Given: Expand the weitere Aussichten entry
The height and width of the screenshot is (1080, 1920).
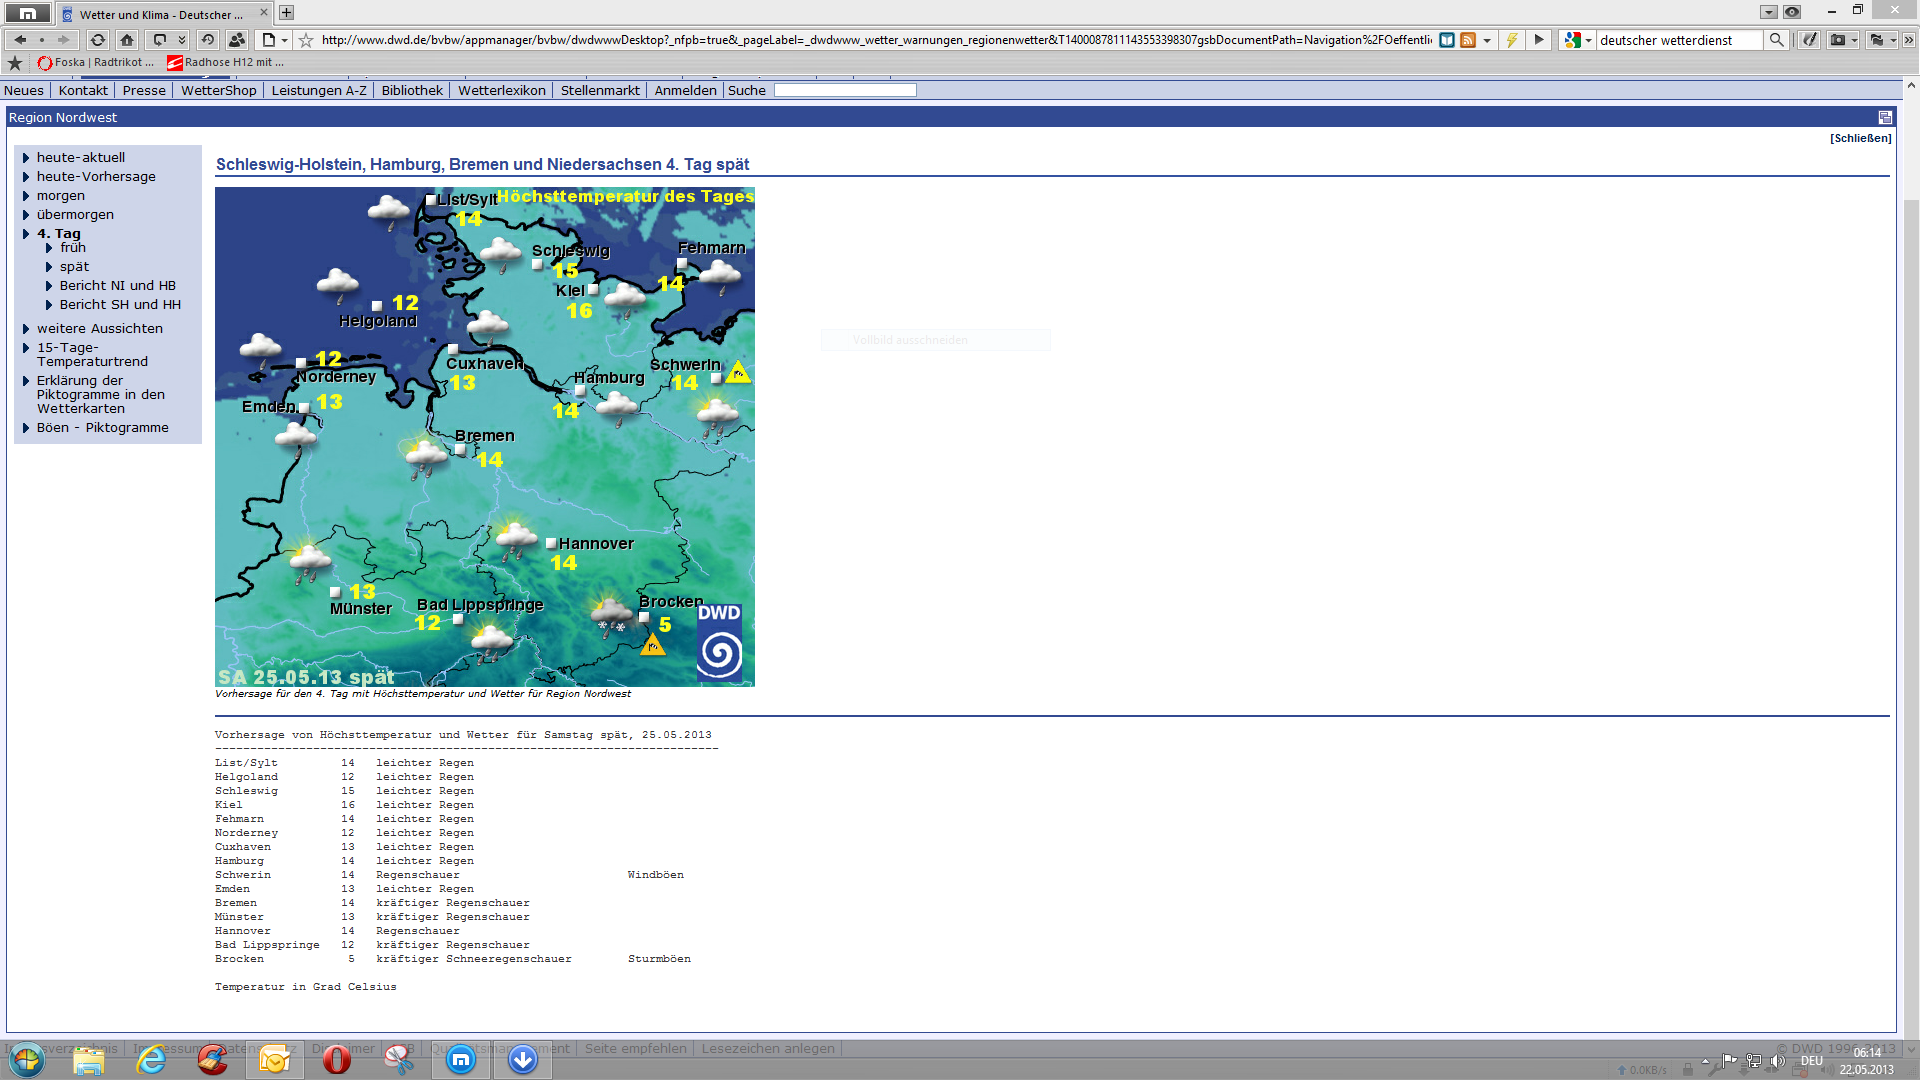Looking at the screenshot, I should point(26,329).
